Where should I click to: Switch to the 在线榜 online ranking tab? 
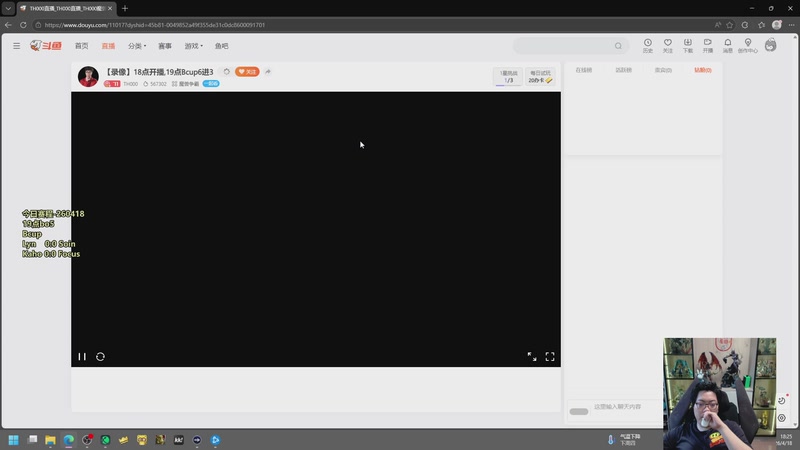[x=584, y=70]
